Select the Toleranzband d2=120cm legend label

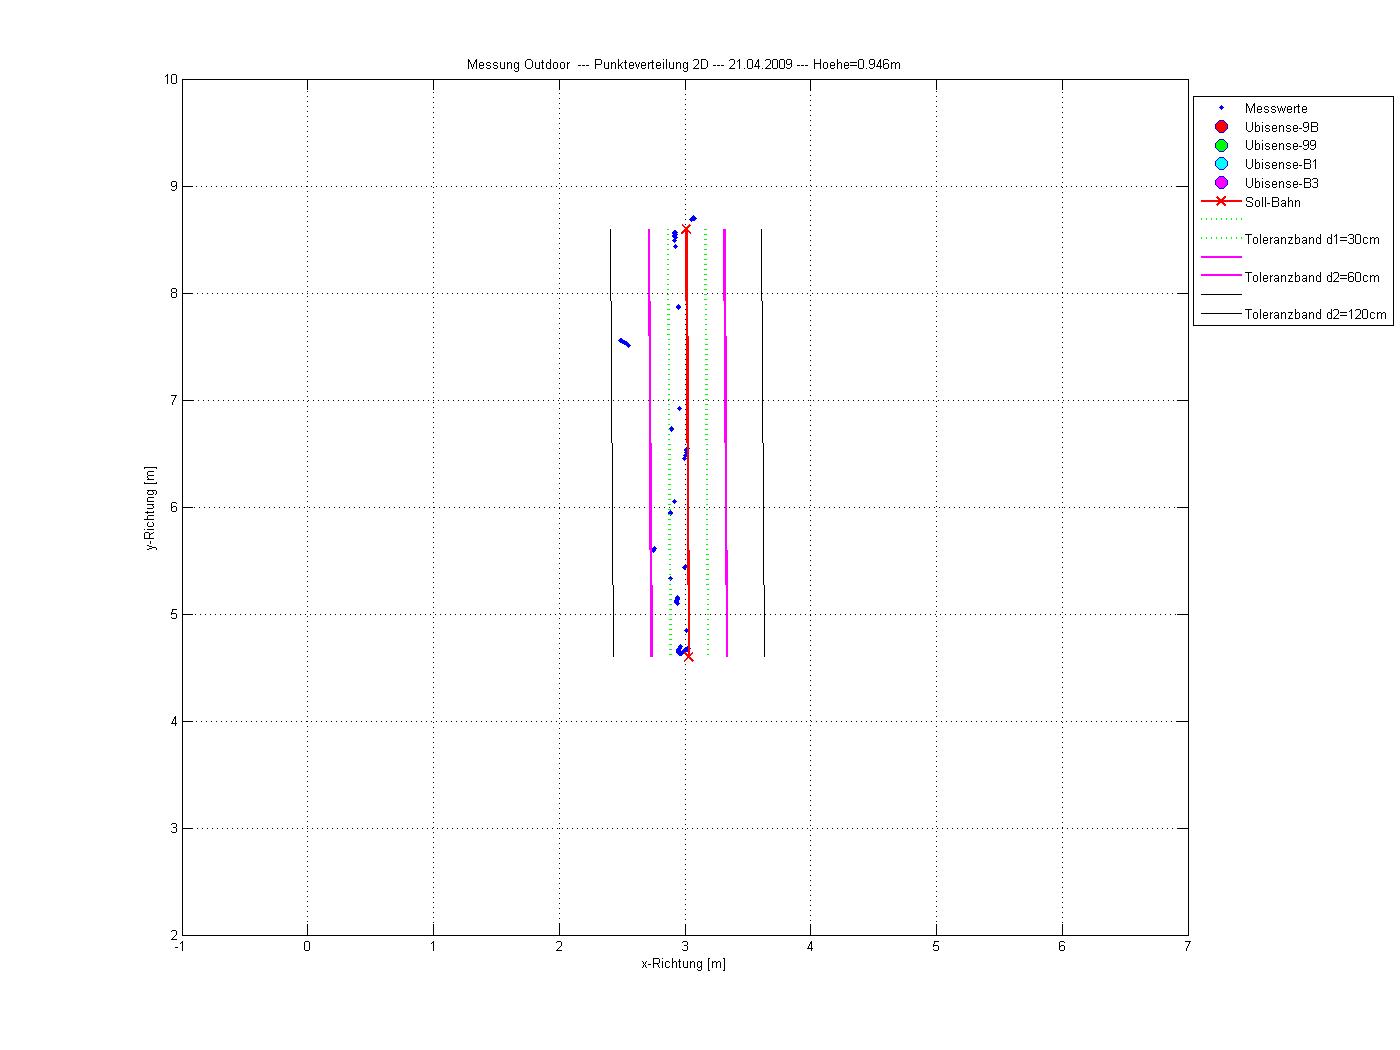(1315, 315)
